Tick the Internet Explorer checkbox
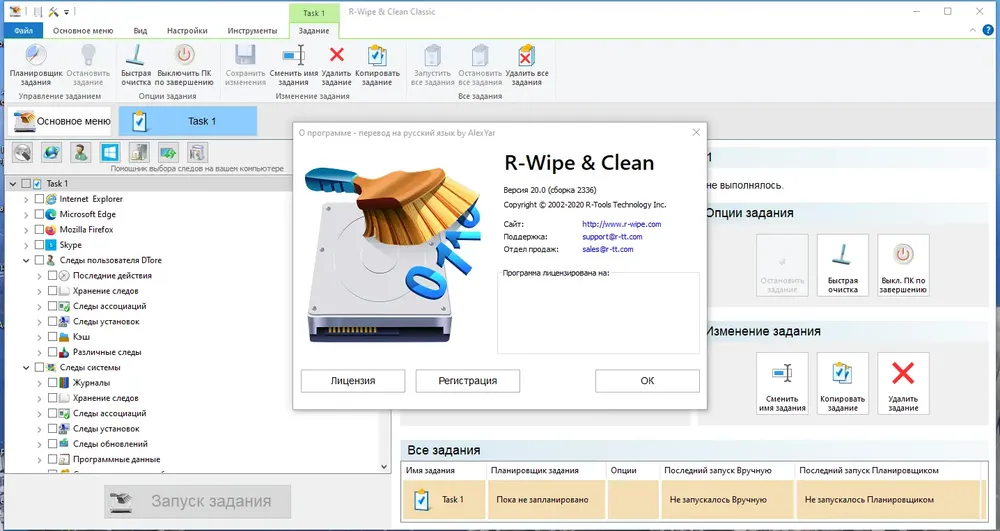The width and height of the screenshot is (1000, 531). click(40, 199)
